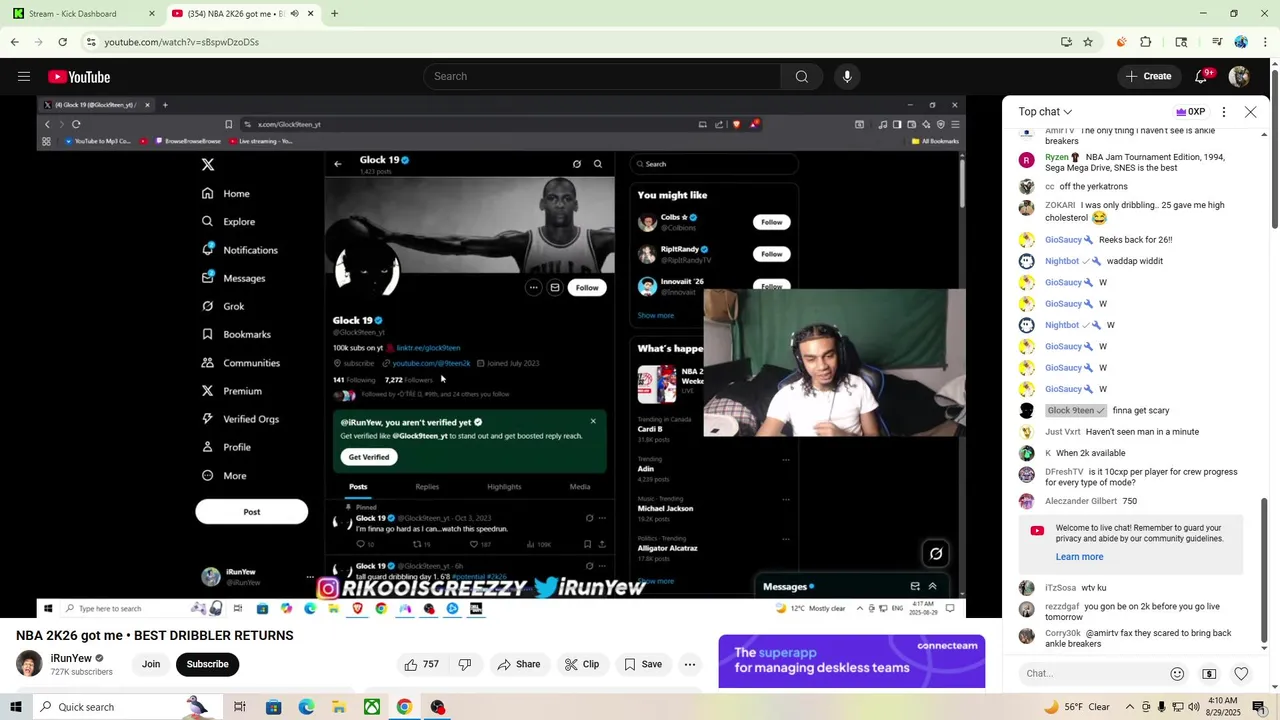1280x720 pixels.
Task: Open live chat more options menu
Action: pos(1224,112)
